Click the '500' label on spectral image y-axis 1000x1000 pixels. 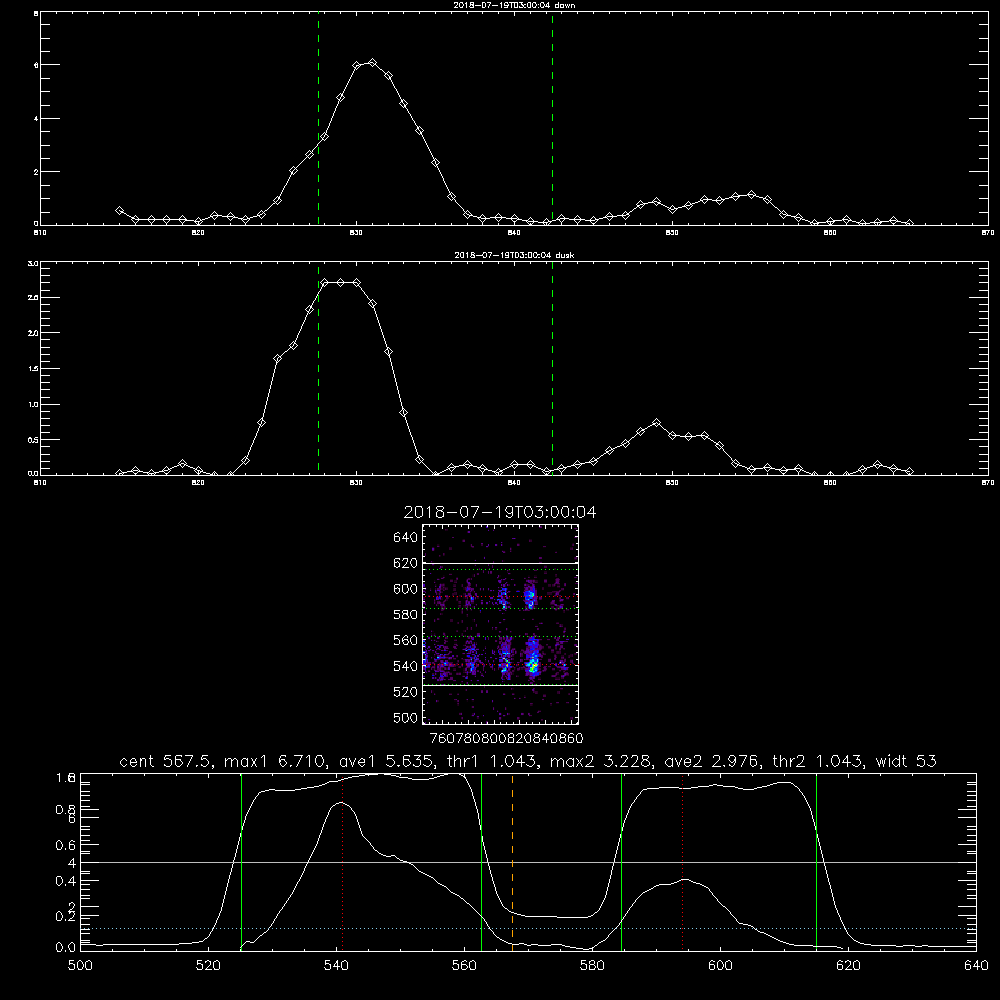(x=406, y=717)
